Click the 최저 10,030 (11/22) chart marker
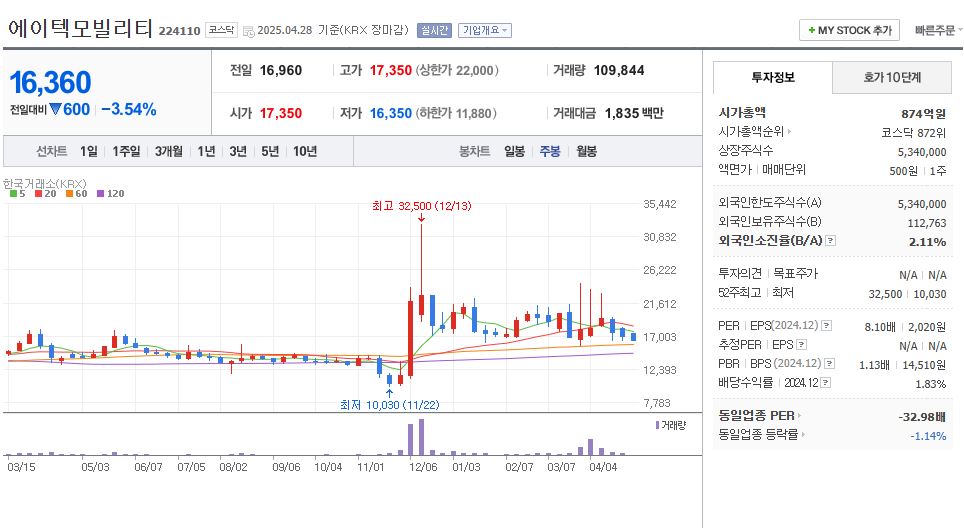Screen dimensions: 964x528 [x=390, y=405]
